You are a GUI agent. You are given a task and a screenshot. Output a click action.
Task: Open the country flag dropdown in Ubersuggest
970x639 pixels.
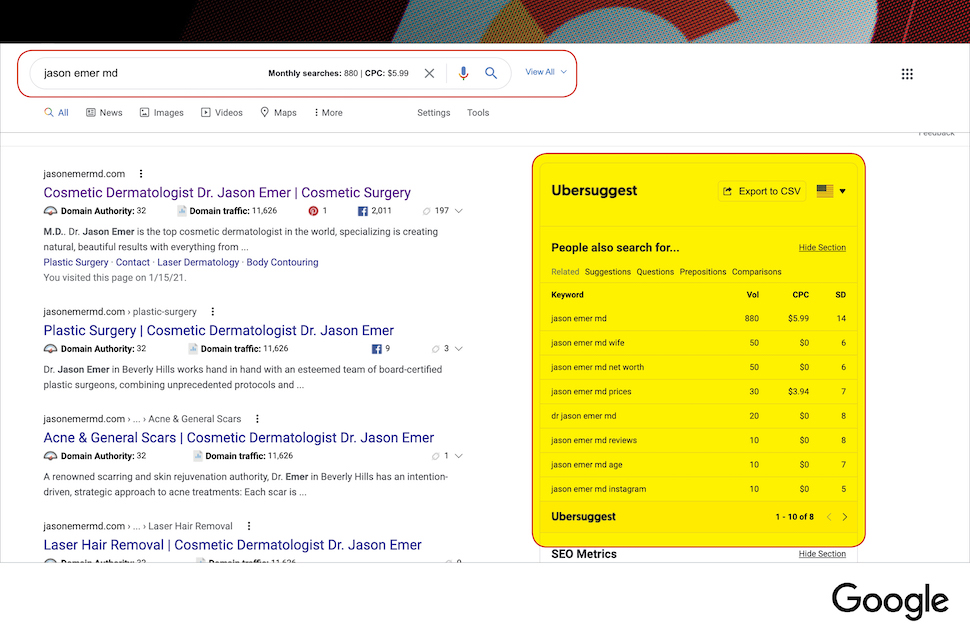point(831,191)
